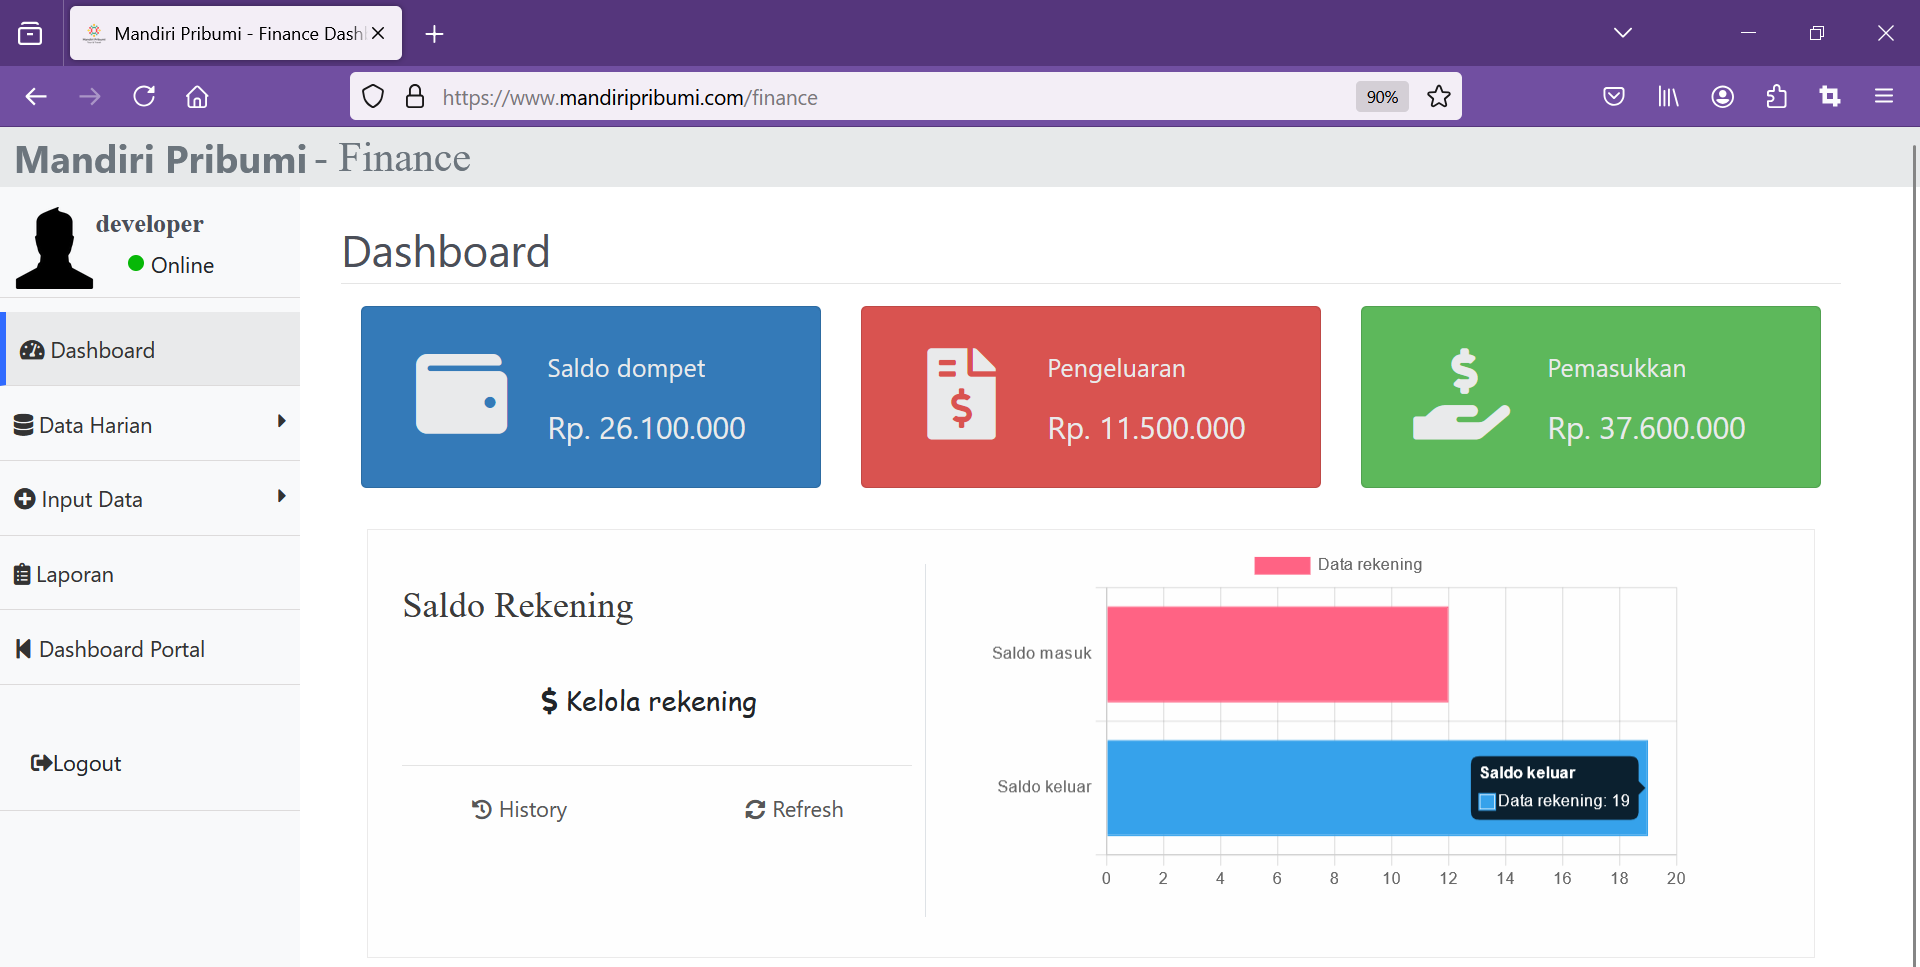Open the History link
Viewport: 1920px width, 967px height.
point(519,810)
